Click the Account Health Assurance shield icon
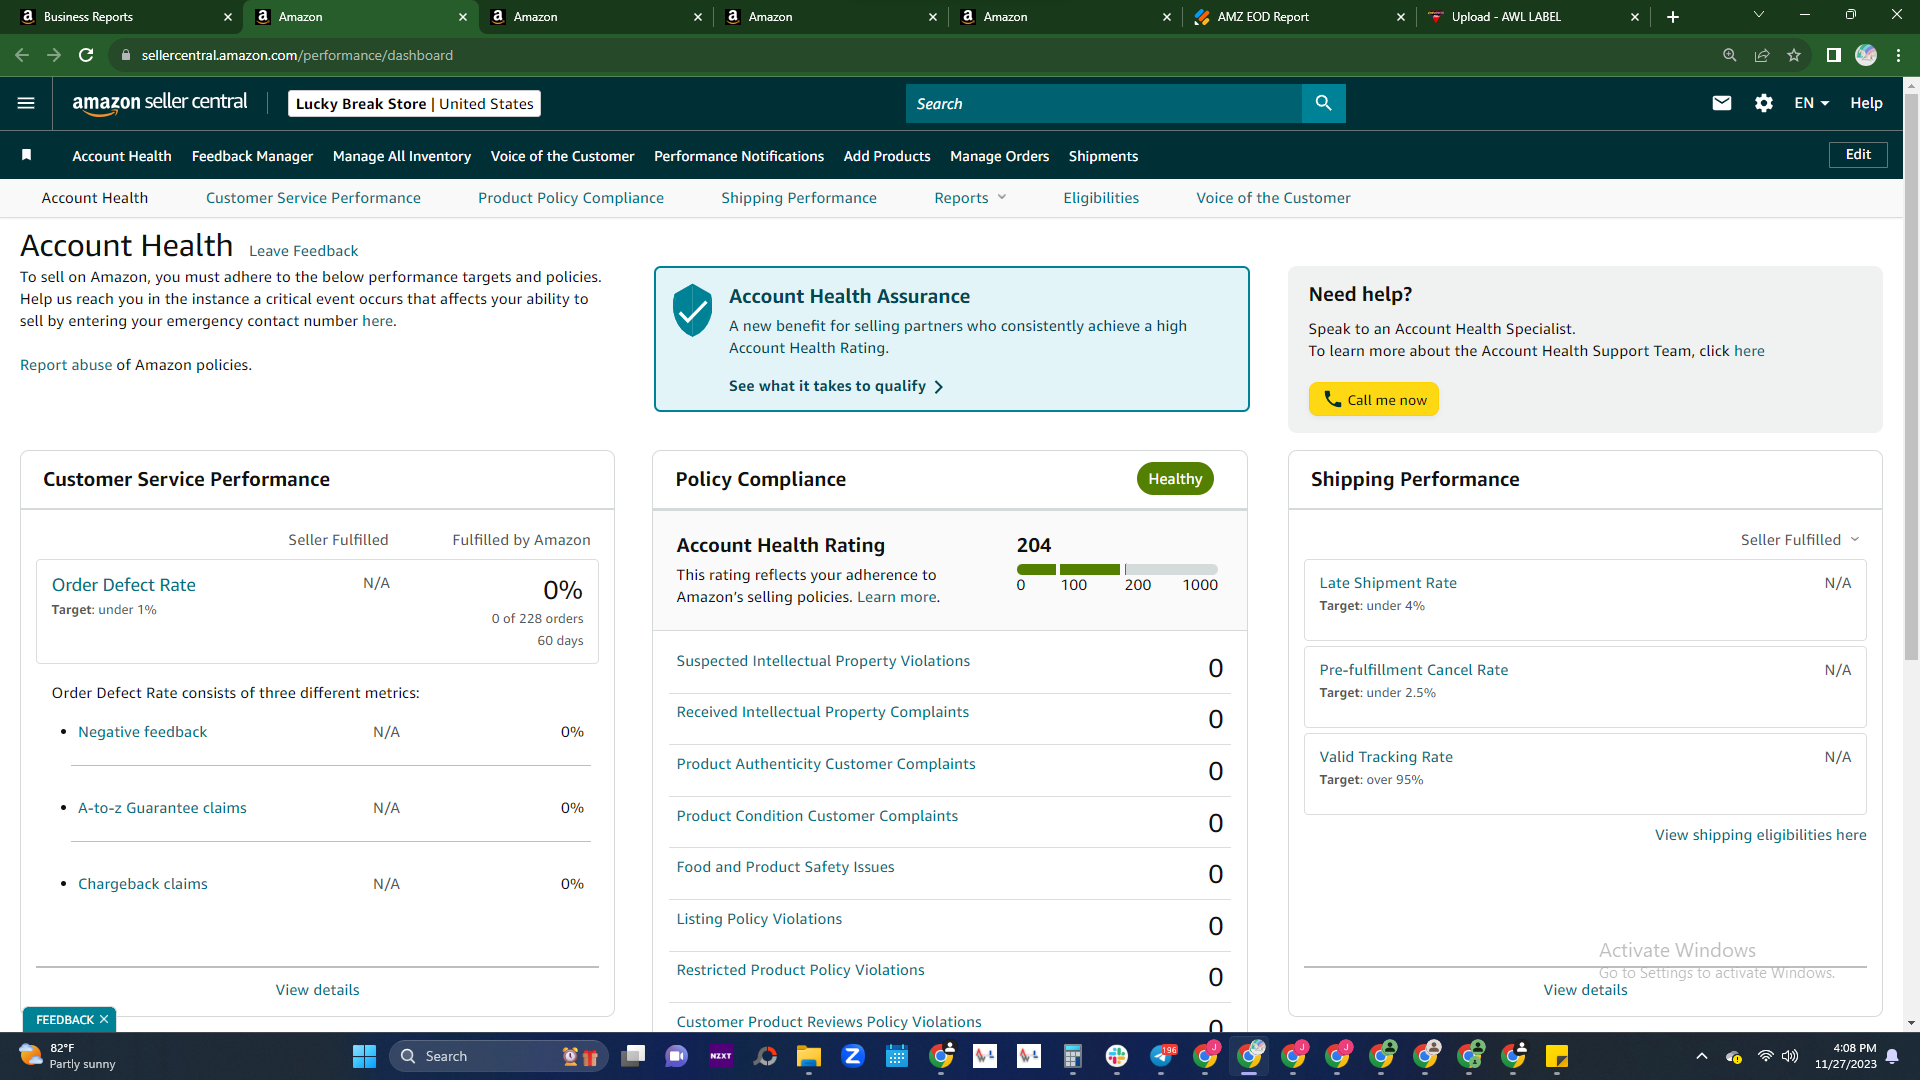Viewport: 1920px width, 1080px height. (x=692, y=310)
